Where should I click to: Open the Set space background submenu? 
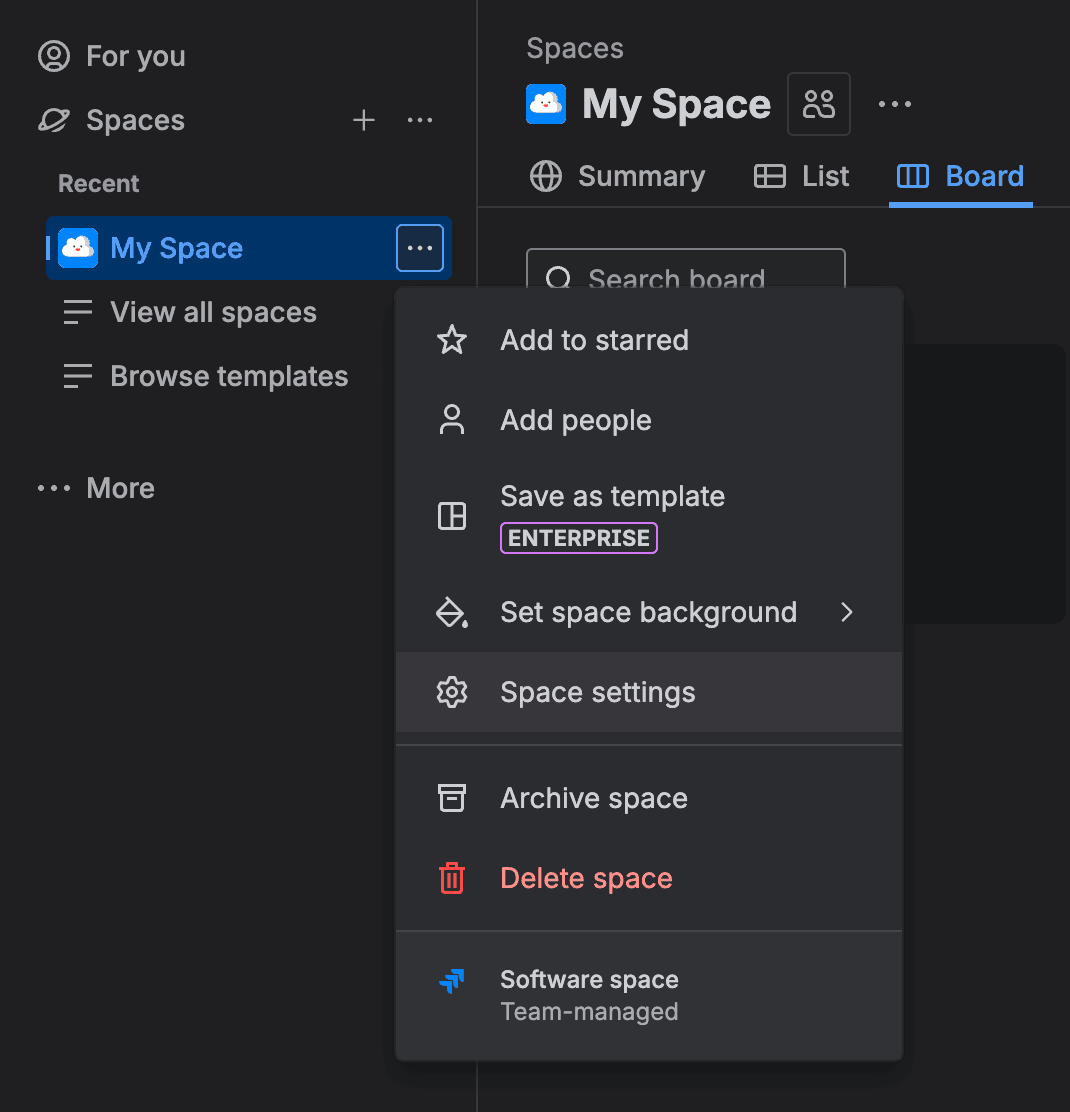click(648, 612)
